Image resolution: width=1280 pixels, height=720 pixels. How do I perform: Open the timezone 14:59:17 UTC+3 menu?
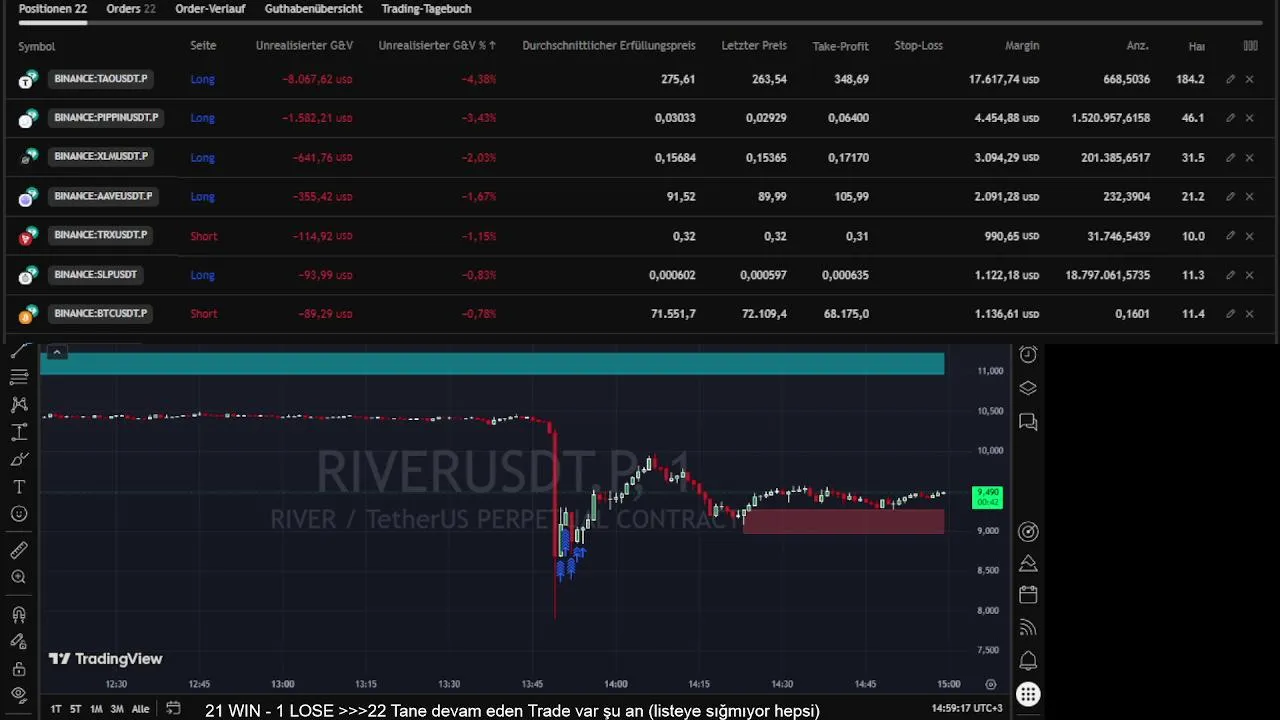tap(967, 709)
